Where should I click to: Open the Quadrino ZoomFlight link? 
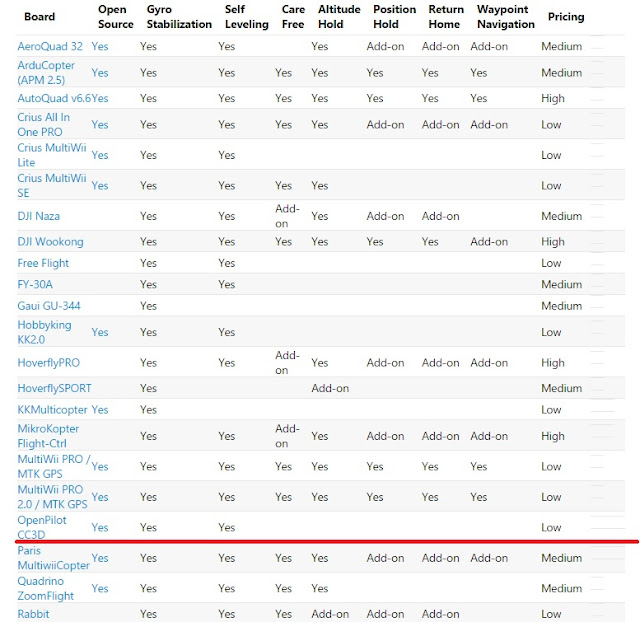pyautogui.click(x=45, y=589)
